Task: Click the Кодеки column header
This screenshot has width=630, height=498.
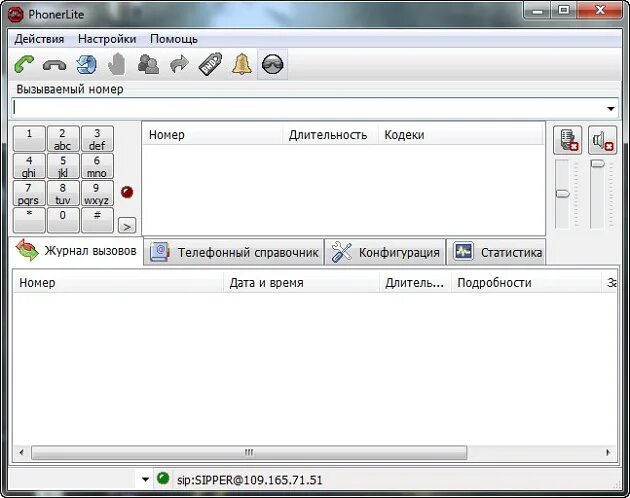Action: 460,135
